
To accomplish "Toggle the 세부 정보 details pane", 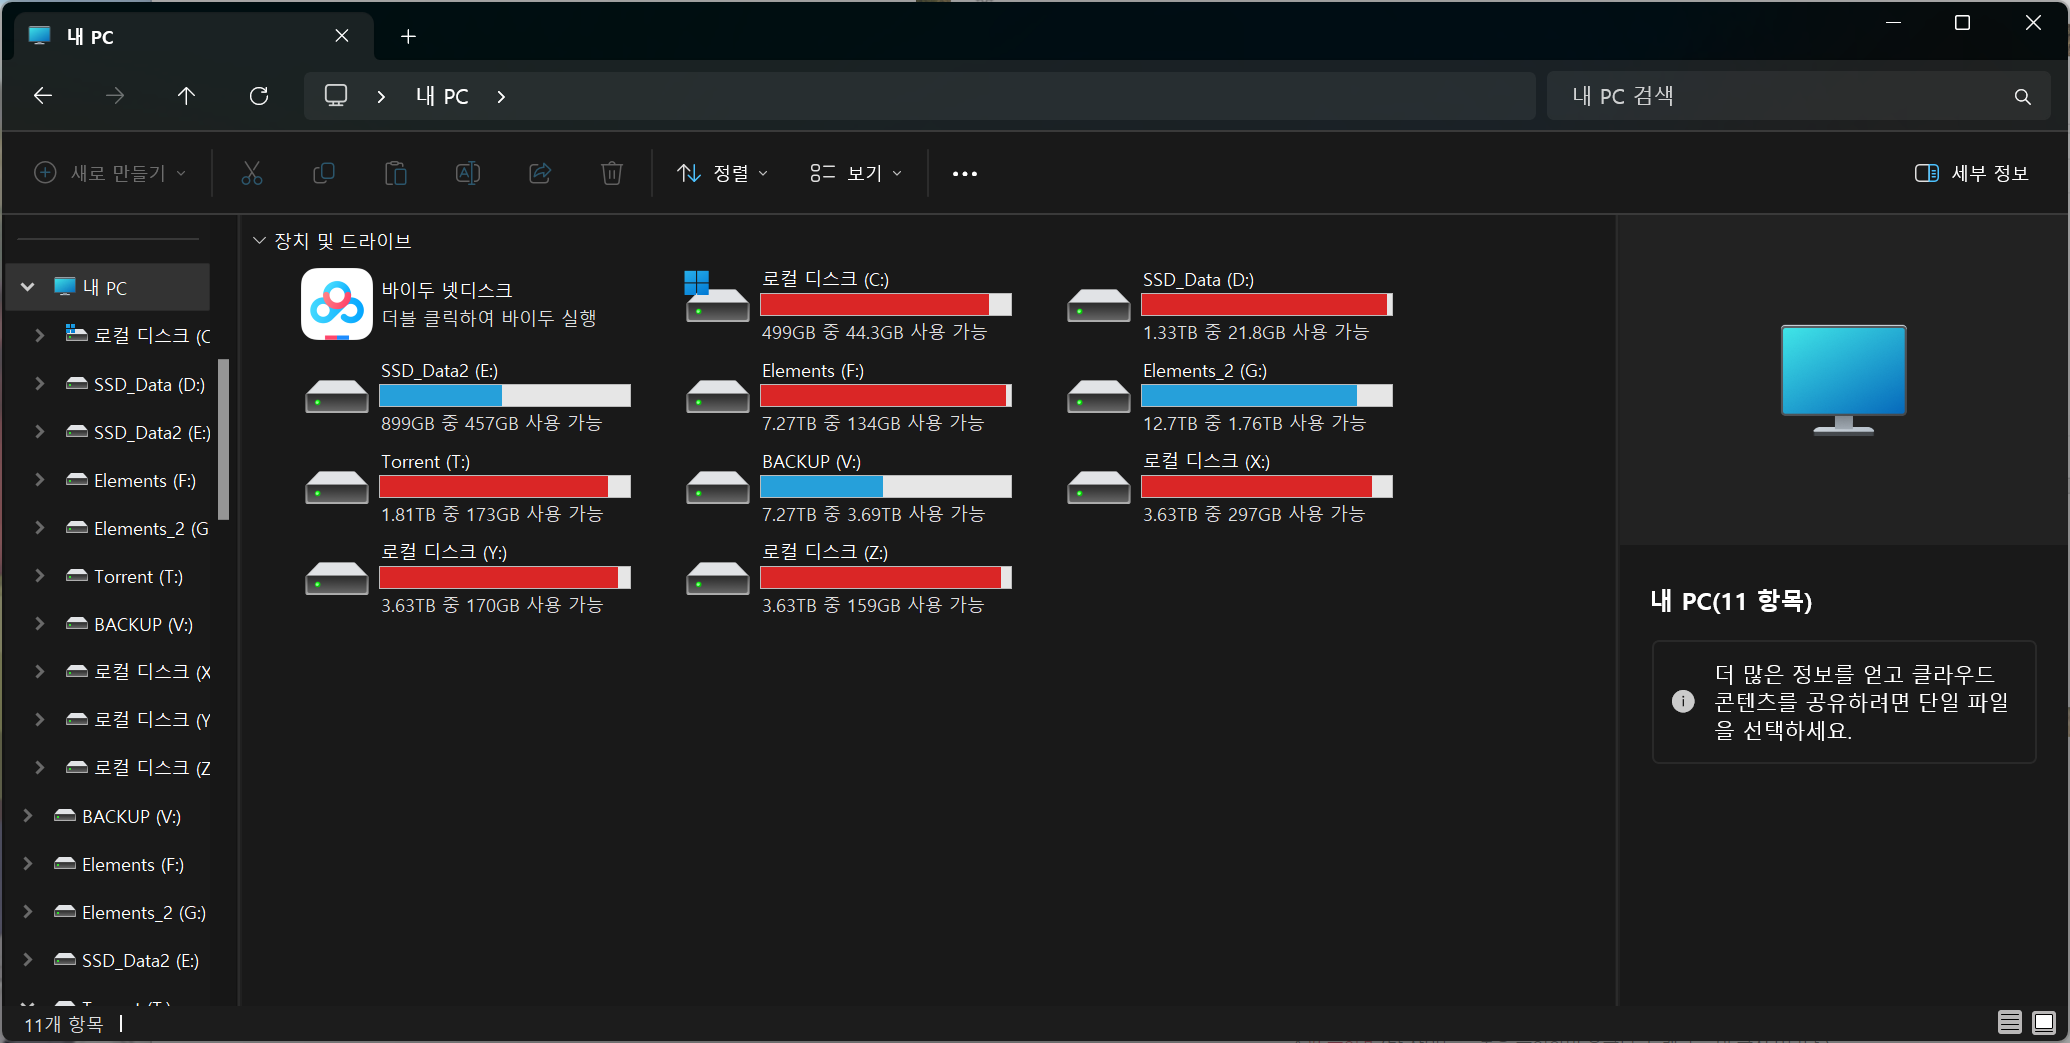I will point(1971,174).
